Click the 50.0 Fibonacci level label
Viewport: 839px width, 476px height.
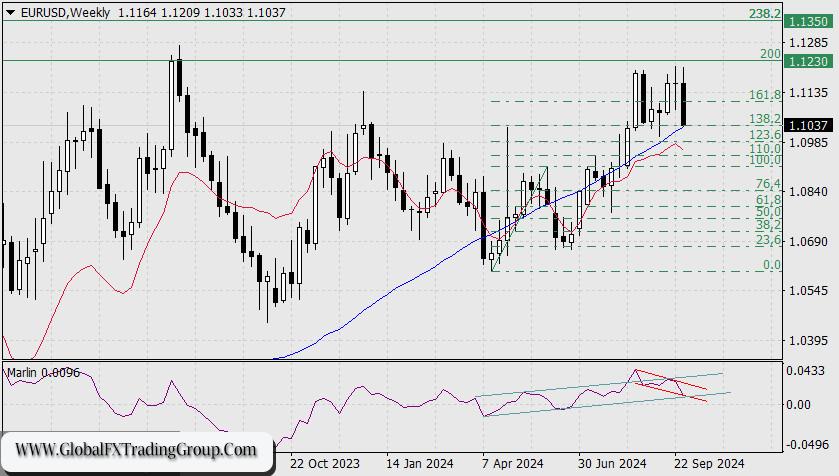(x=768, y=212)
